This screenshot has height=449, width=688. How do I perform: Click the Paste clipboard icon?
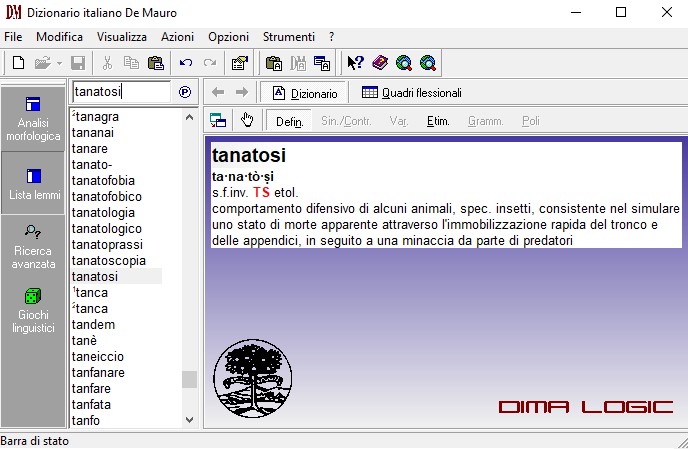tap(156, 63)
